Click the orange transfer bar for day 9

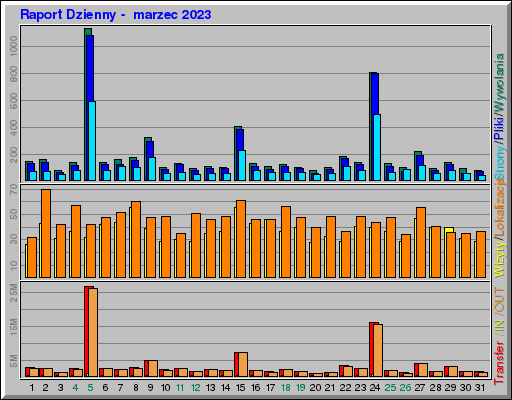point(153,369)
